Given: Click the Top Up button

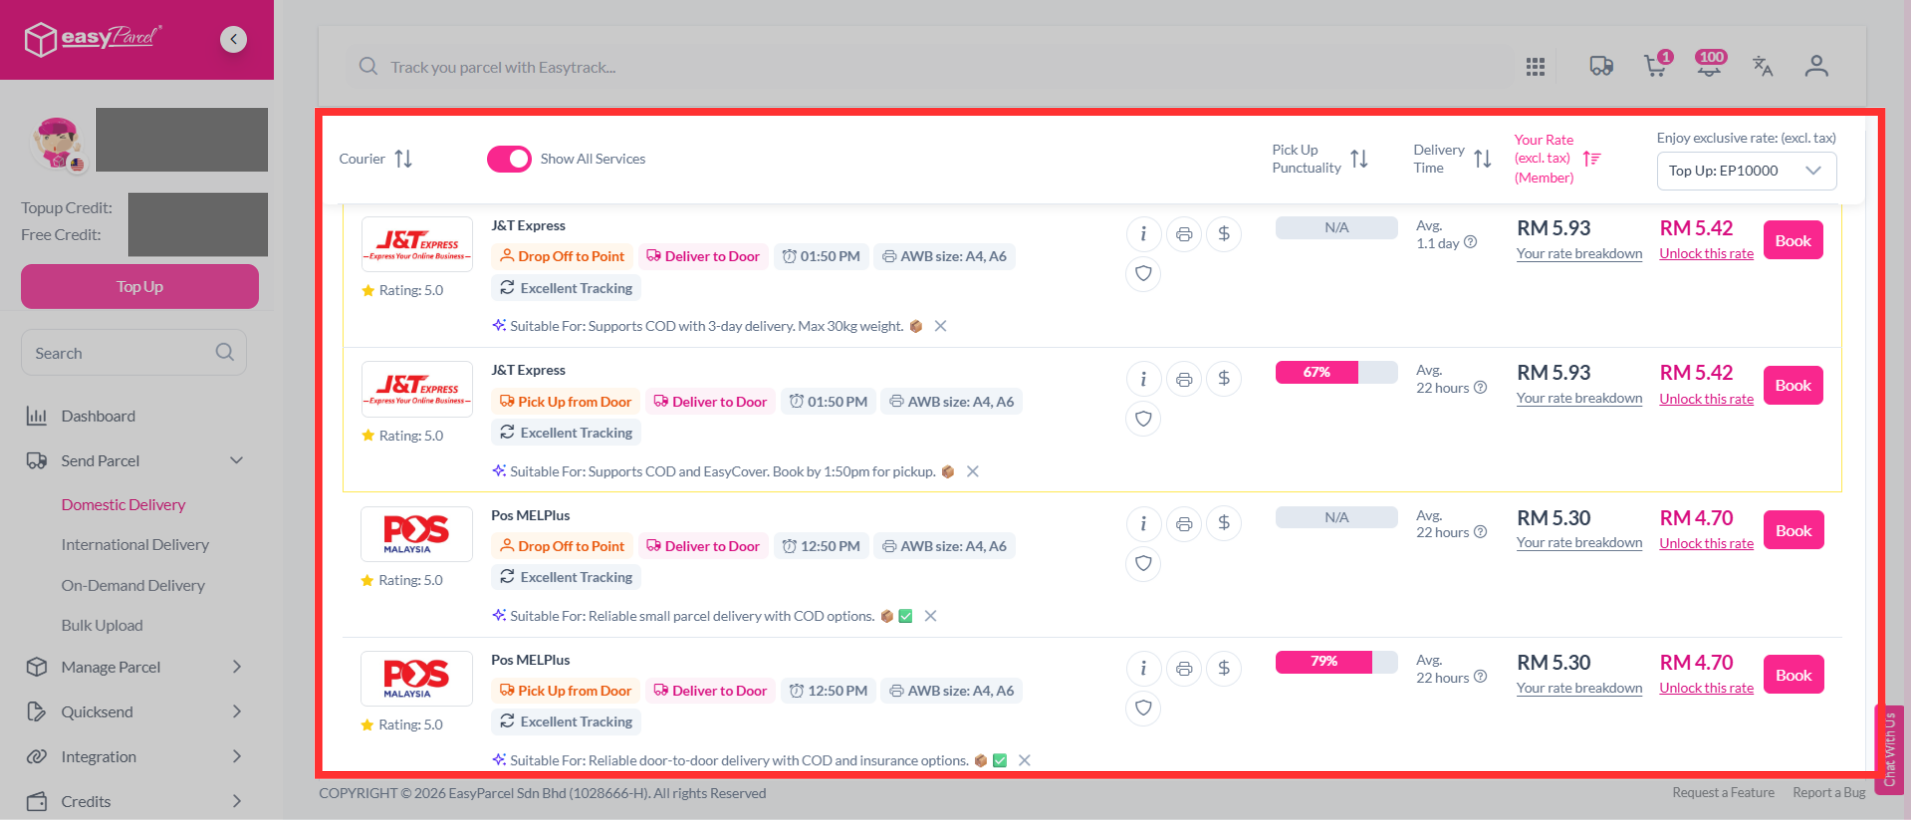Looking at the screenshot, I should [x=140, y=287].
